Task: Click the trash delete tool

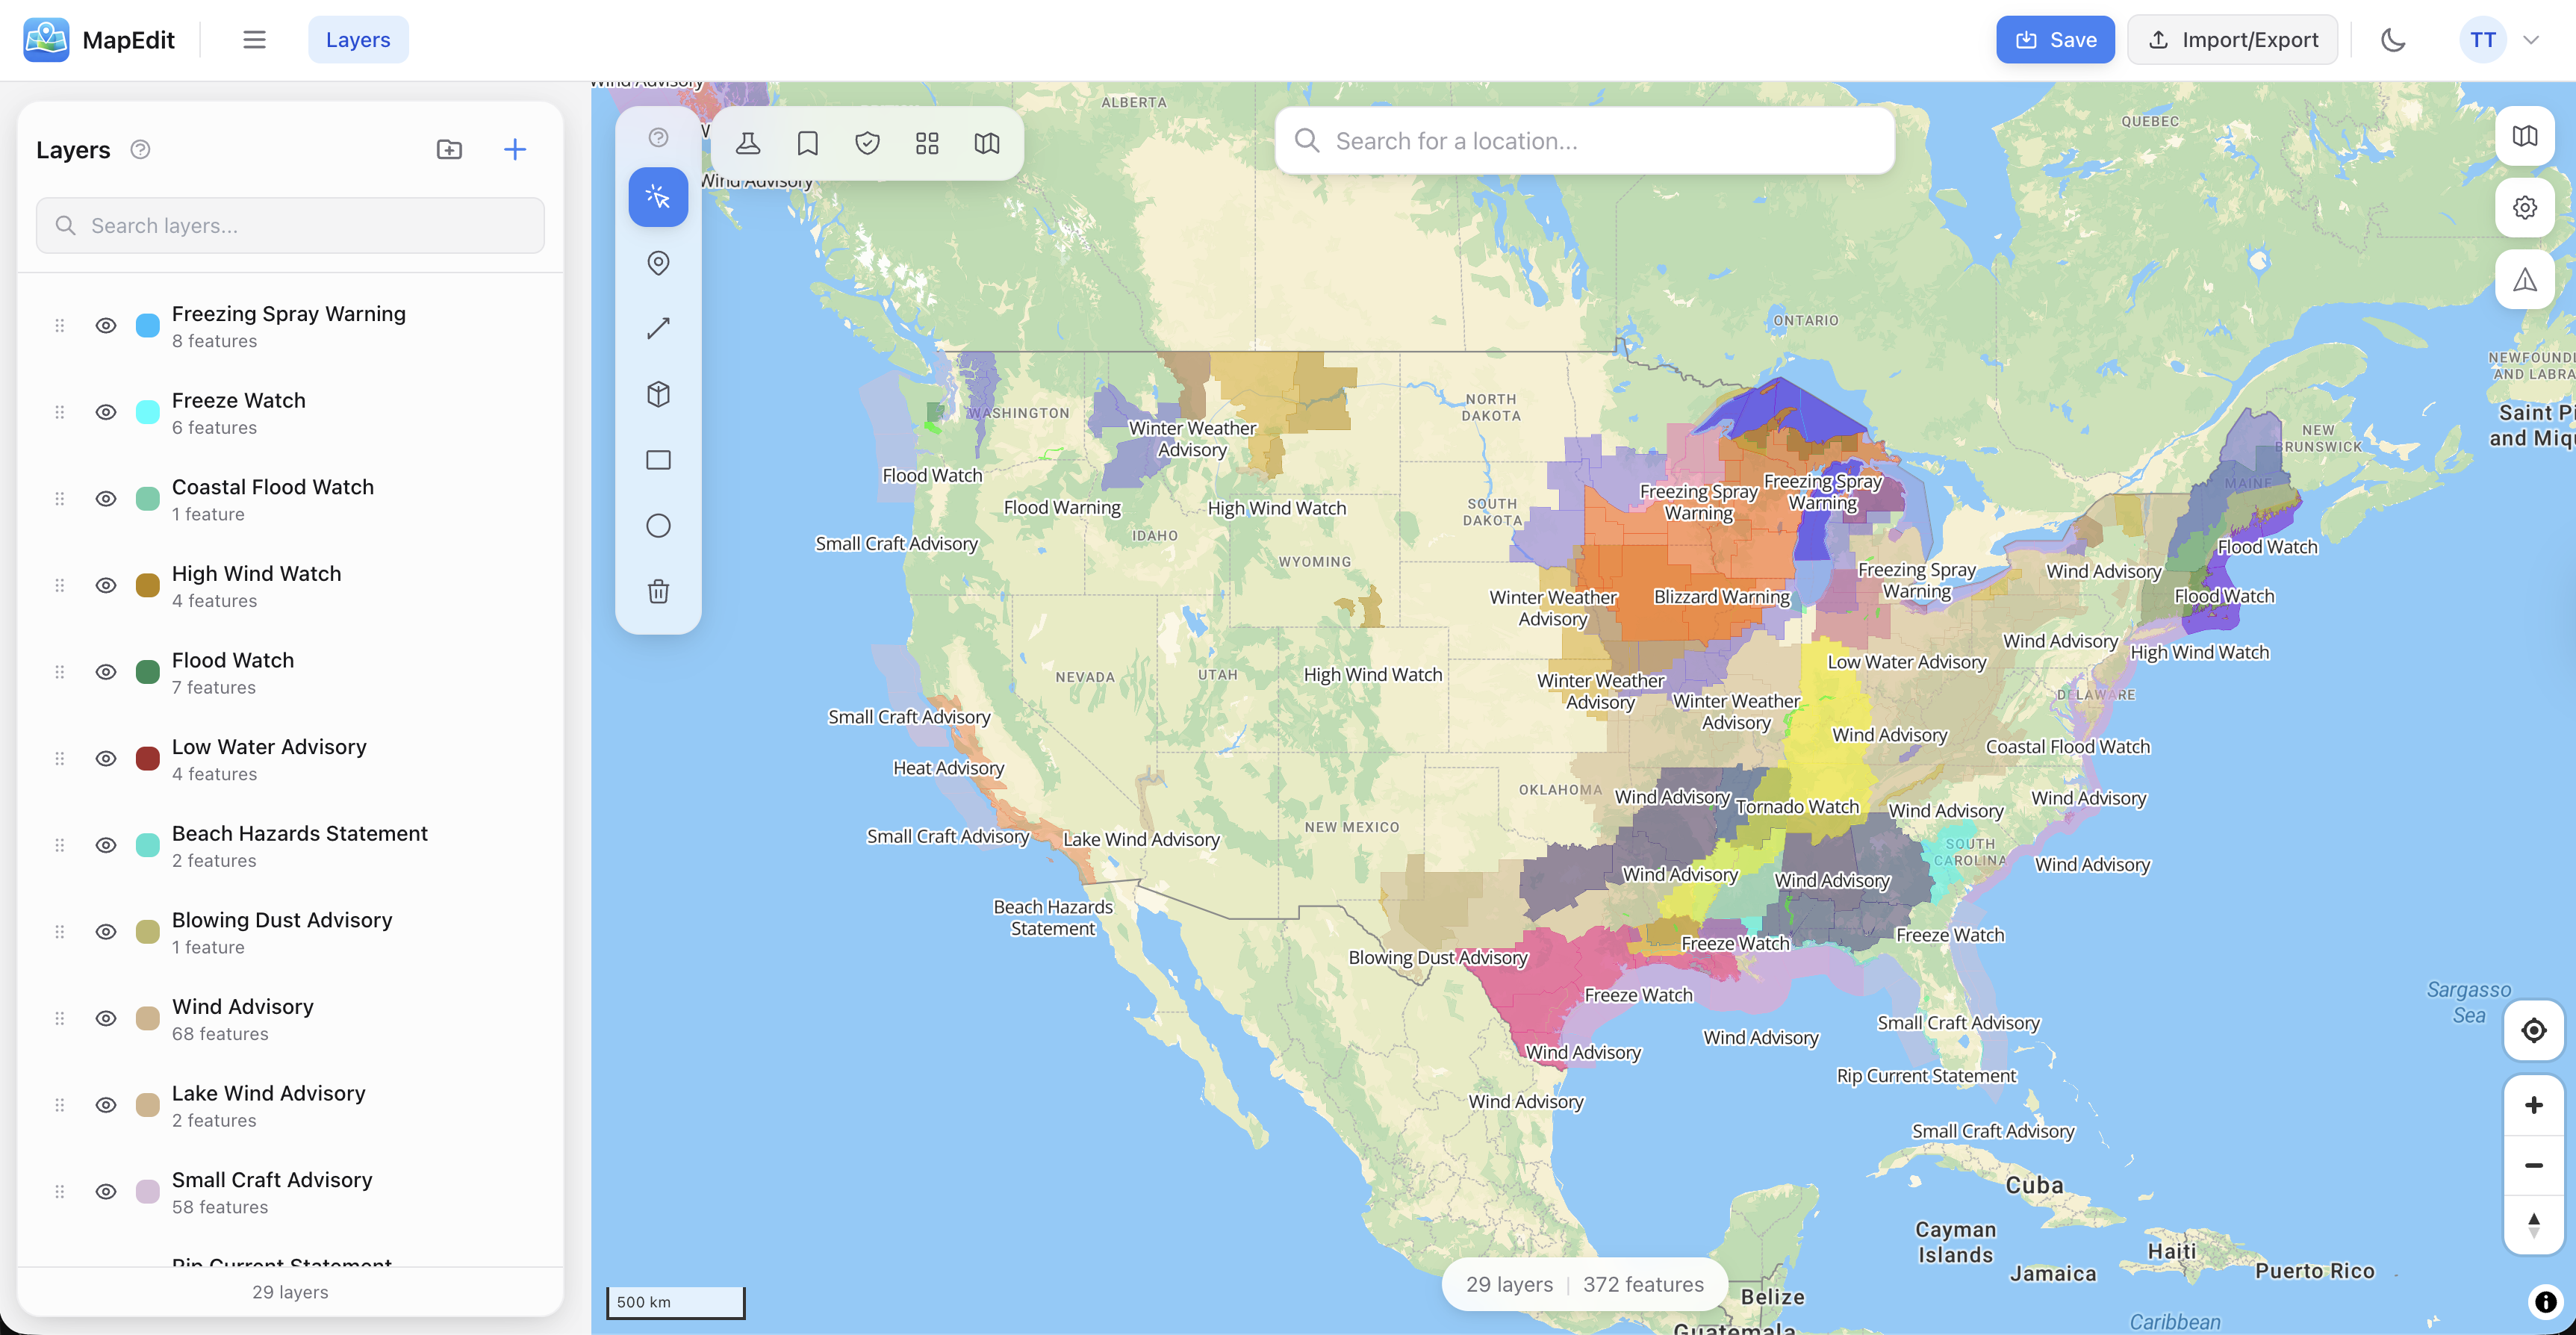Action: 658,591
